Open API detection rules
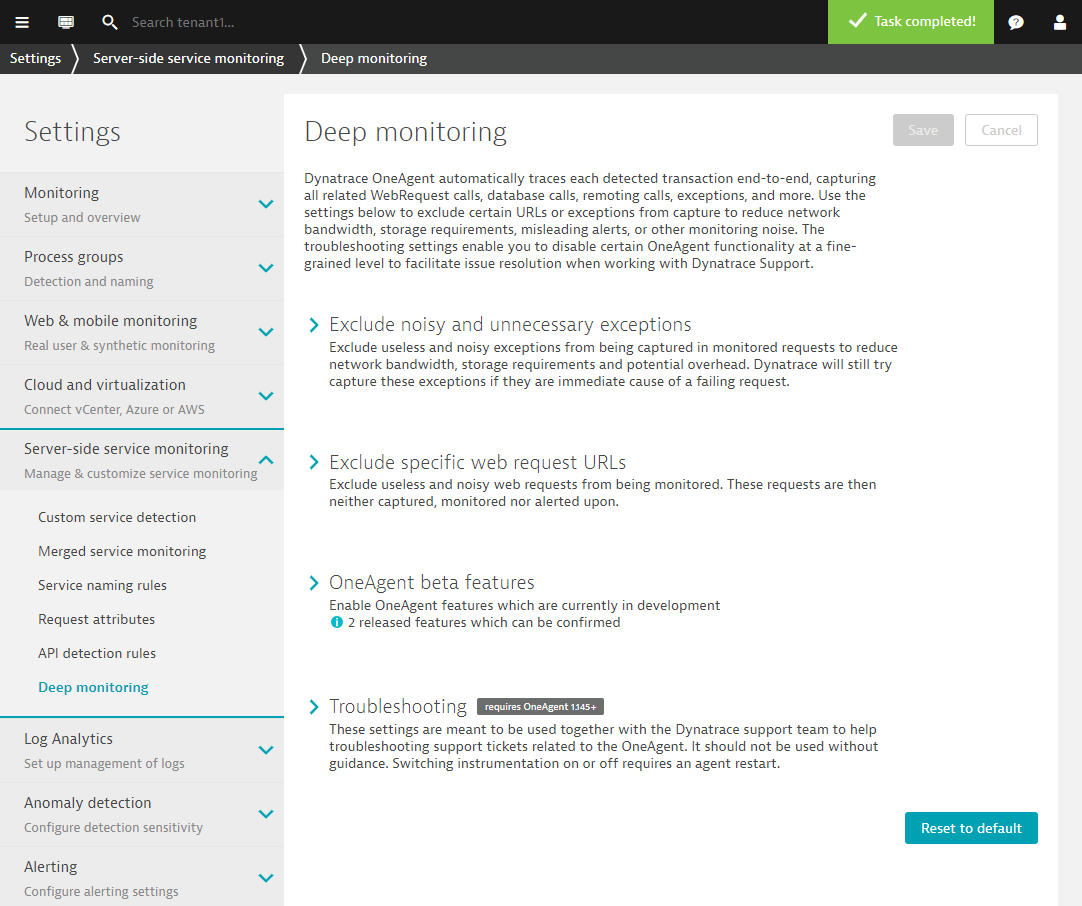Viewport: 1082px width, 906px height. 97,653
